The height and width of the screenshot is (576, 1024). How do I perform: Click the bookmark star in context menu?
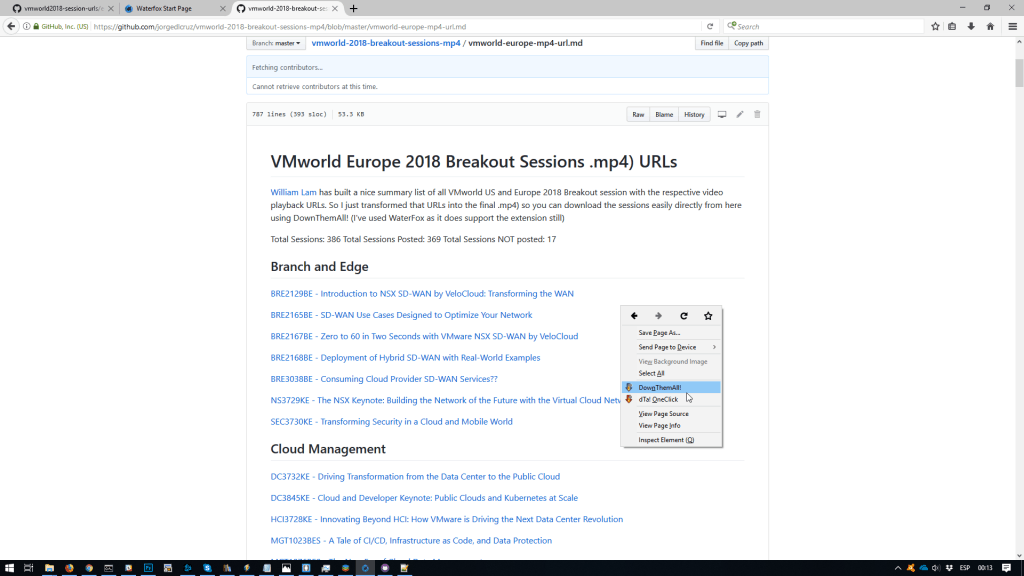pos(708,316)
